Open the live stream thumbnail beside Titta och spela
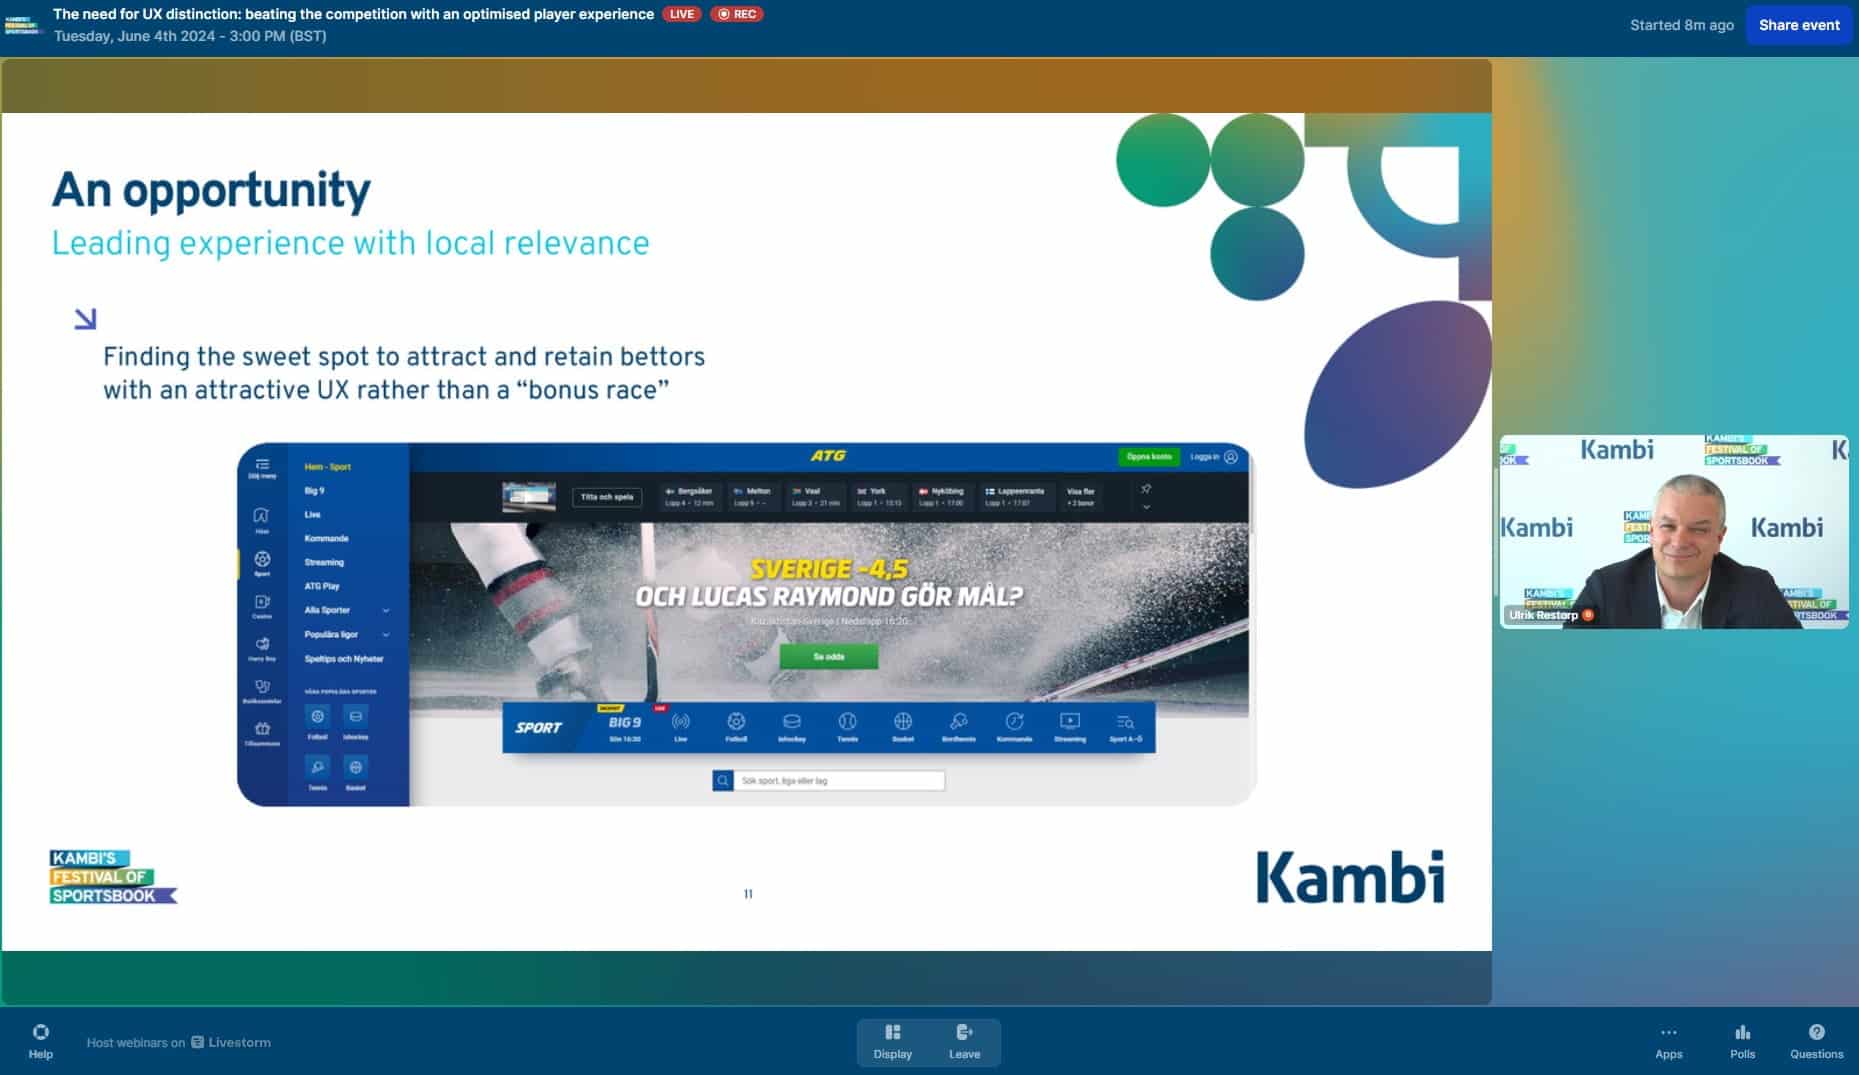 pyautogui.click(x=529, y=496)
